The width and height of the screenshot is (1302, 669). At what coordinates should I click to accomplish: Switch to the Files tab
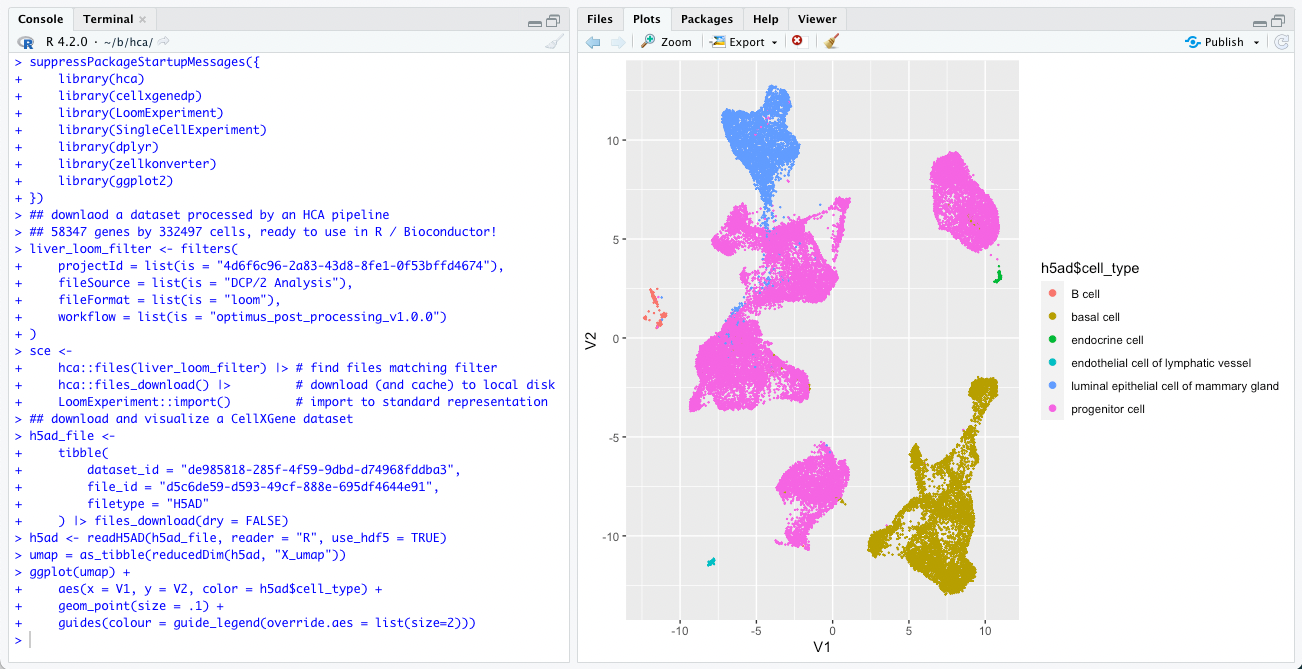click(599, 18)
